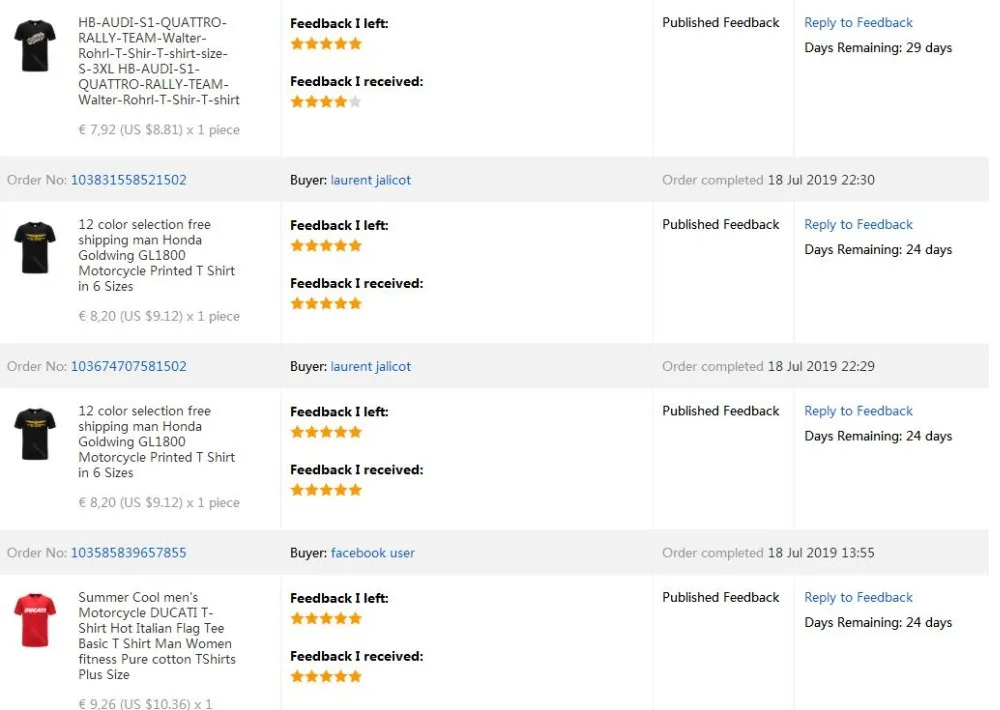1000x710 pixels.
Task: Click received-feedback stars for the Ducati T-shirt
Action: tap(325, 676)
